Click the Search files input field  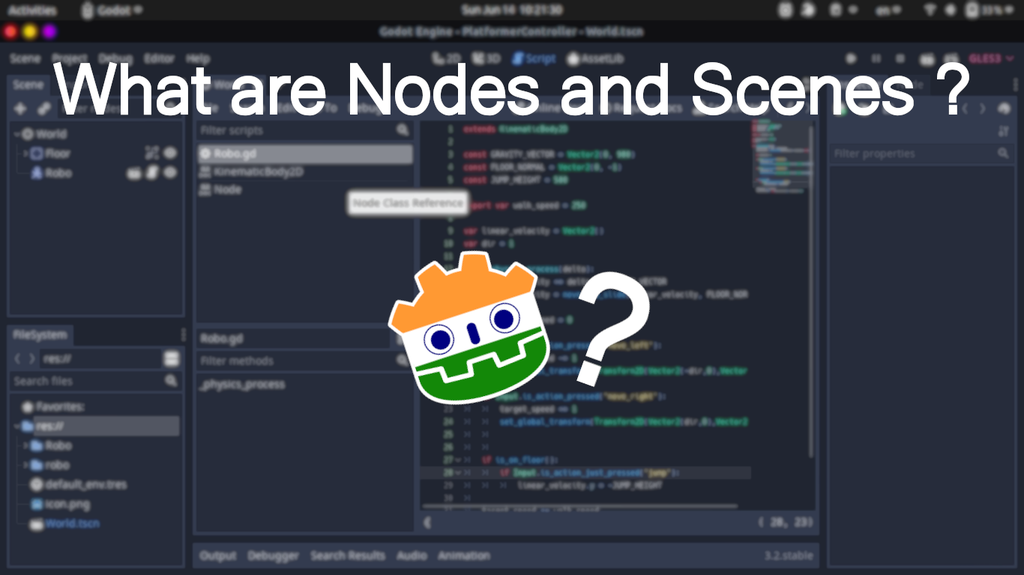pos(95,381)
